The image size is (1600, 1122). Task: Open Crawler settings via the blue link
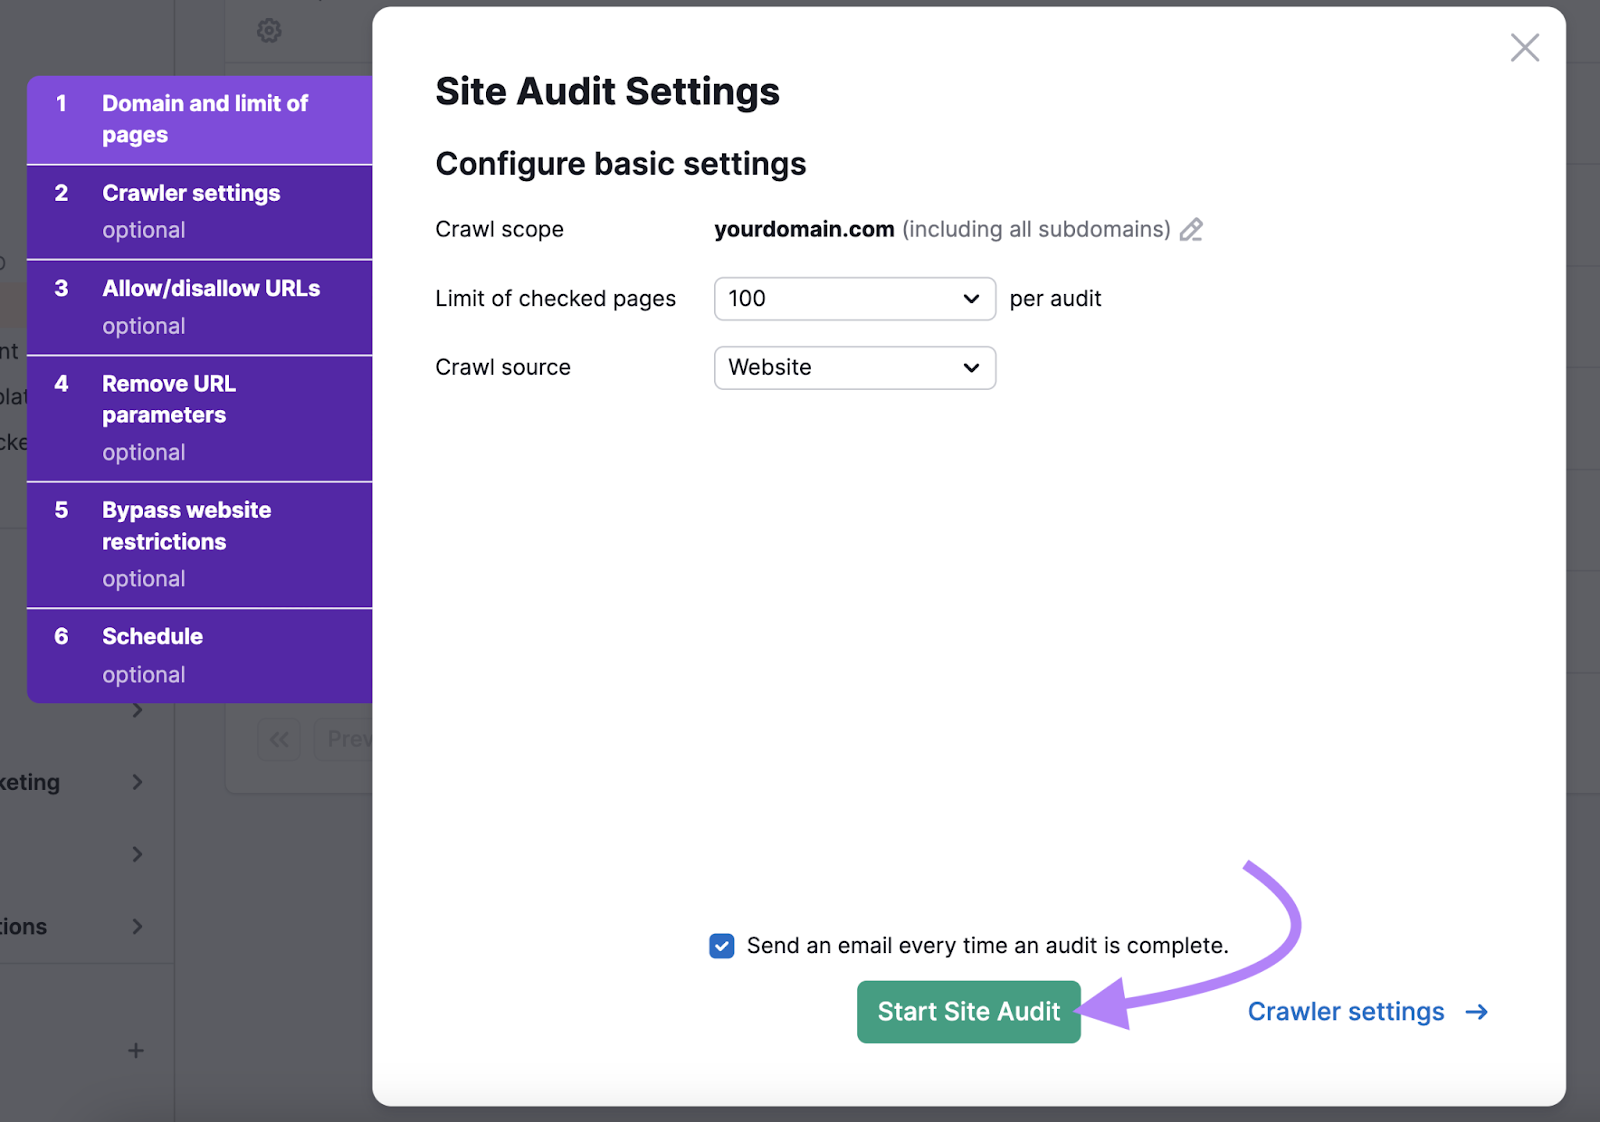point(1345,1011)
